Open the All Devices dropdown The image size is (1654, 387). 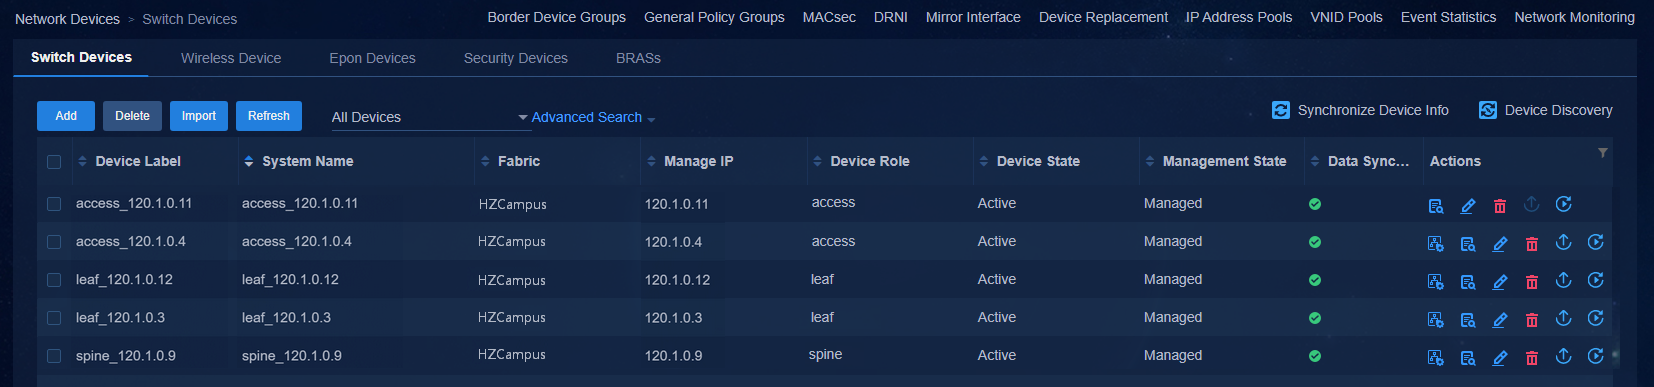(x=429, y=117)
